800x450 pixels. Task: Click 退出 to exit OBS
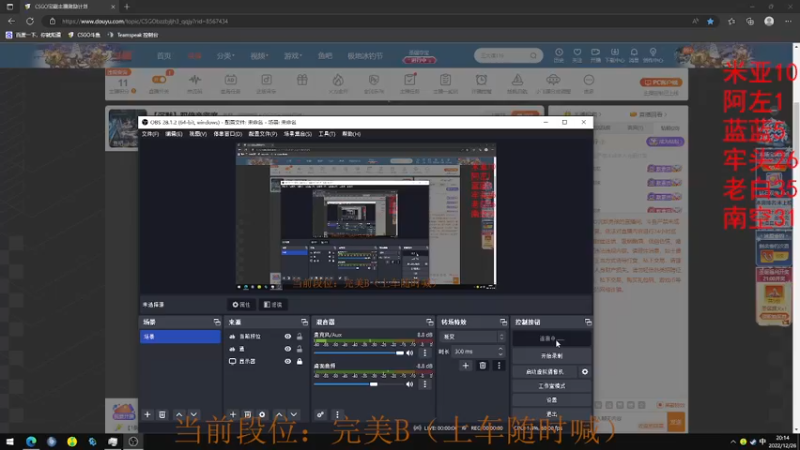click(552, 414)
